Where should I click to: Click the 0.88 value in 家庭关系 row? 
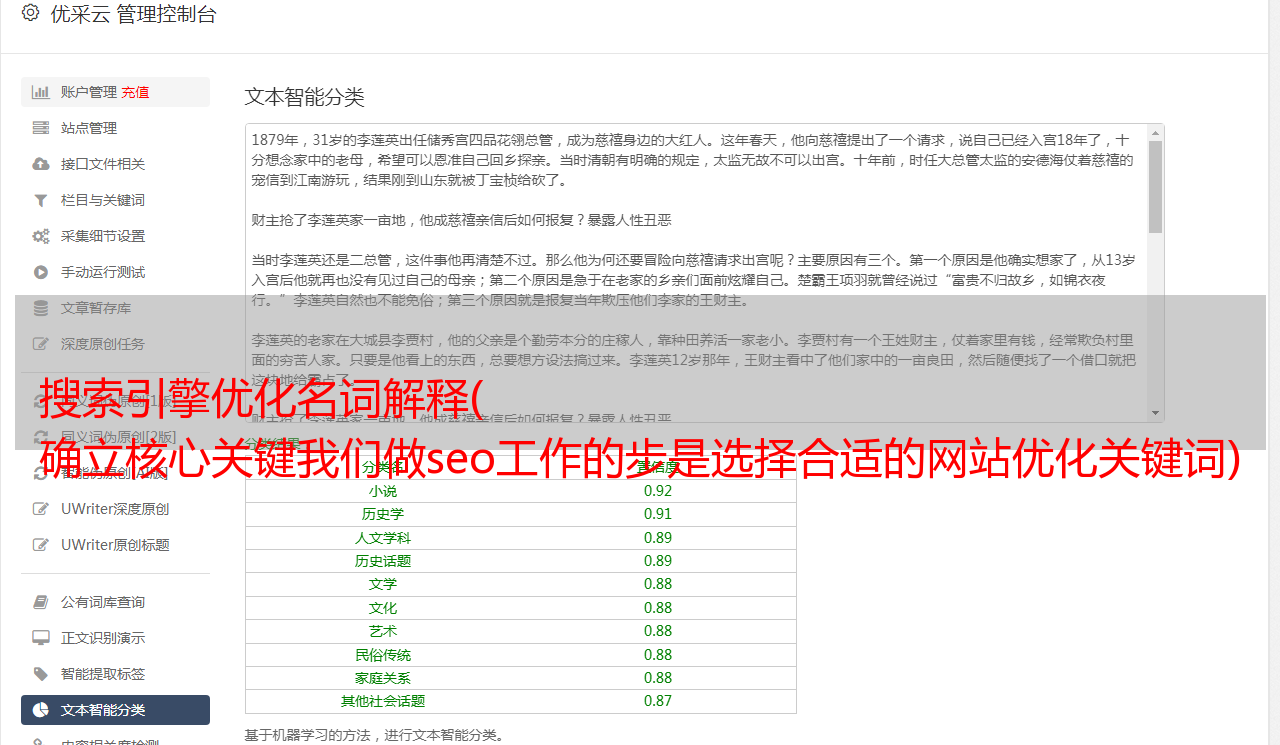pyautogui.click(x=658, y=678)
